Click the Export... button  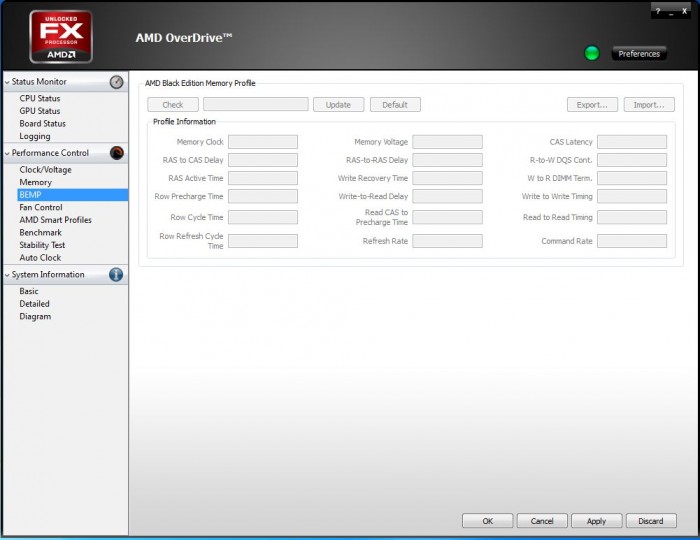(x=592, y=105)
